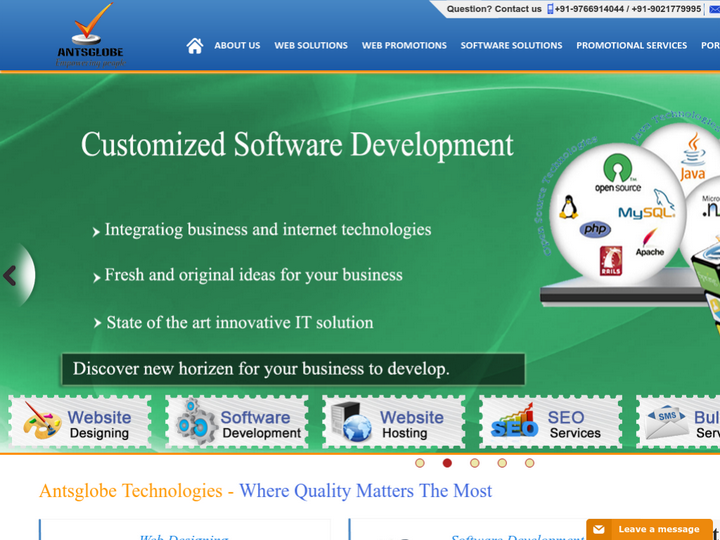Click the envelope icon in Leave a message

coord(599,529)
